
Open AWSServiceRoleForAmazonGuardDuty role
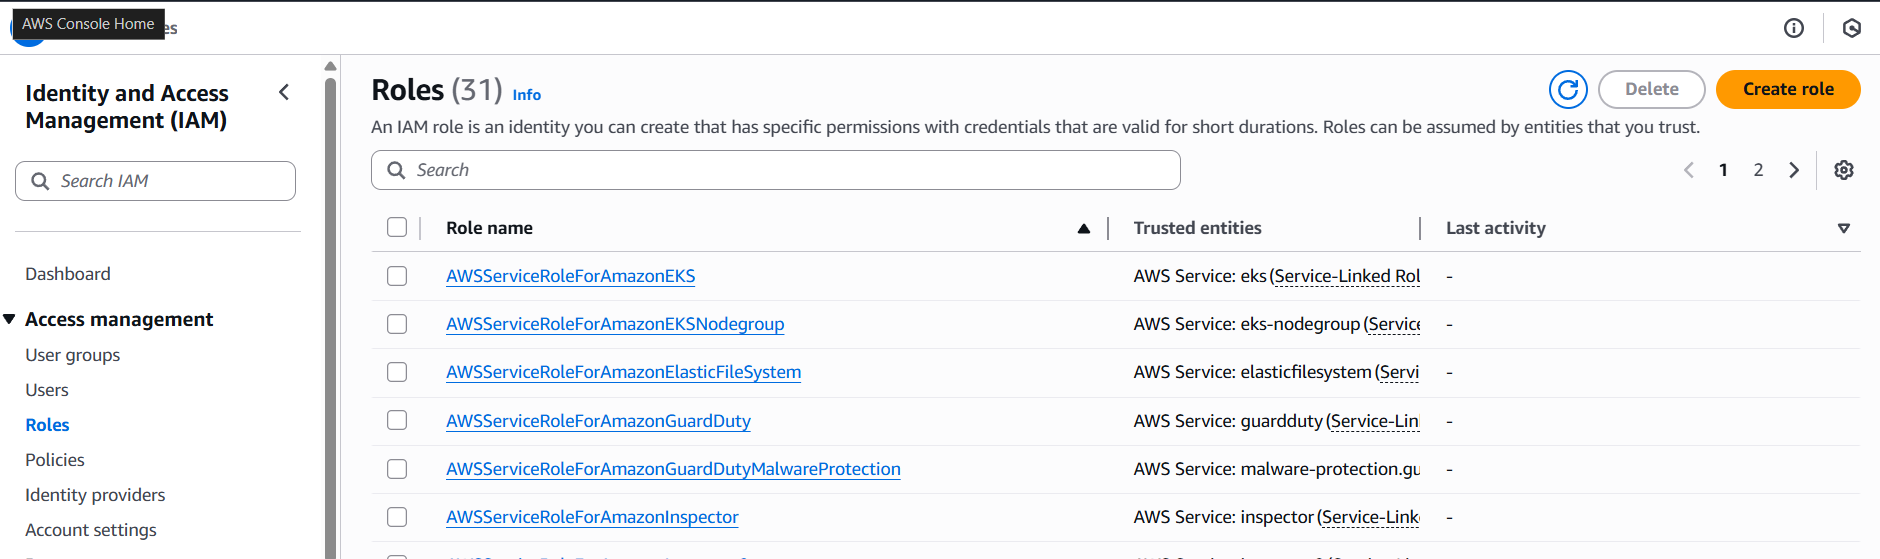[x=598, y=421]
